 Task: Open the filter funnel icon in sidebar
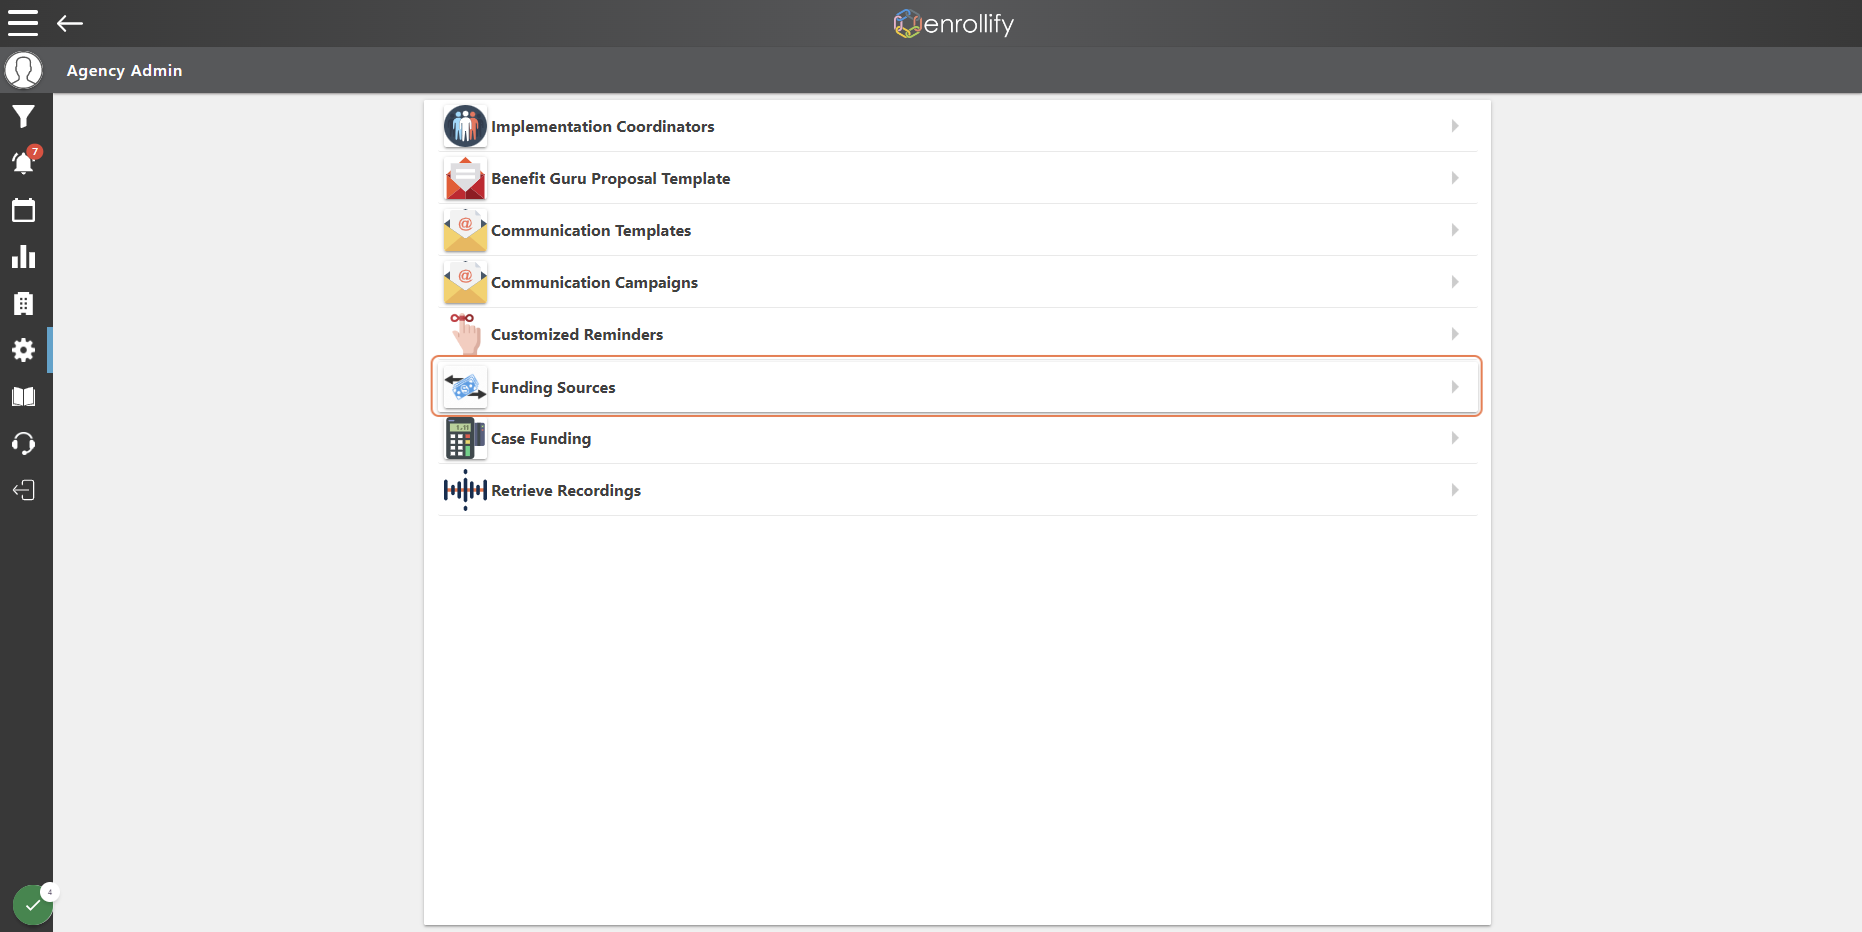tap(23, 117)
